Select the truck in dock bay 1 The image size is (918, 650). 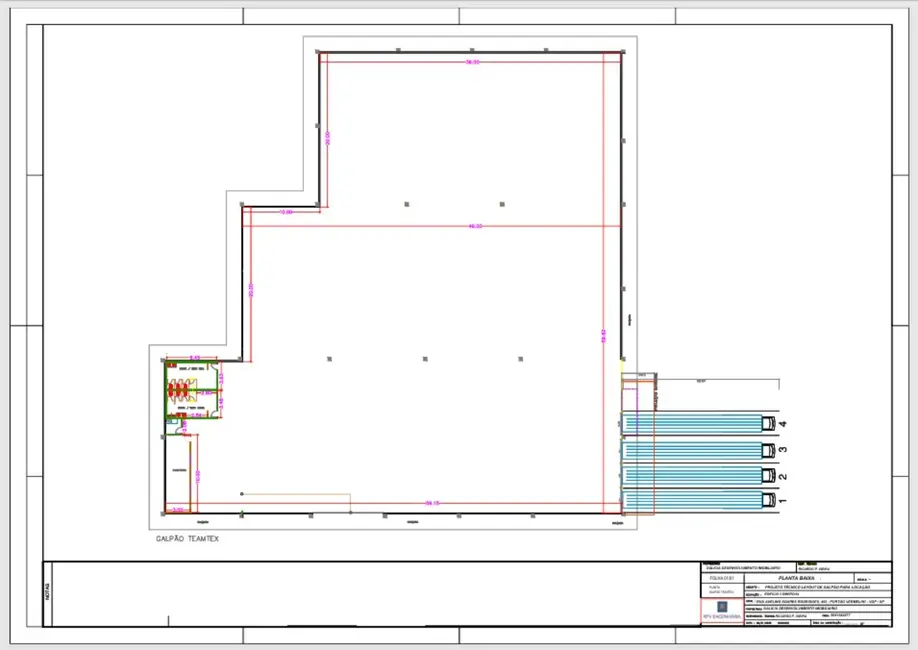coord(767,500)
